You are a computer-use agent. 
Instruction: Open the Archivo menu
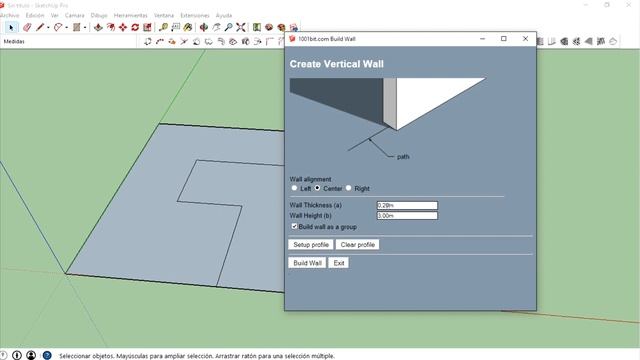9,15
